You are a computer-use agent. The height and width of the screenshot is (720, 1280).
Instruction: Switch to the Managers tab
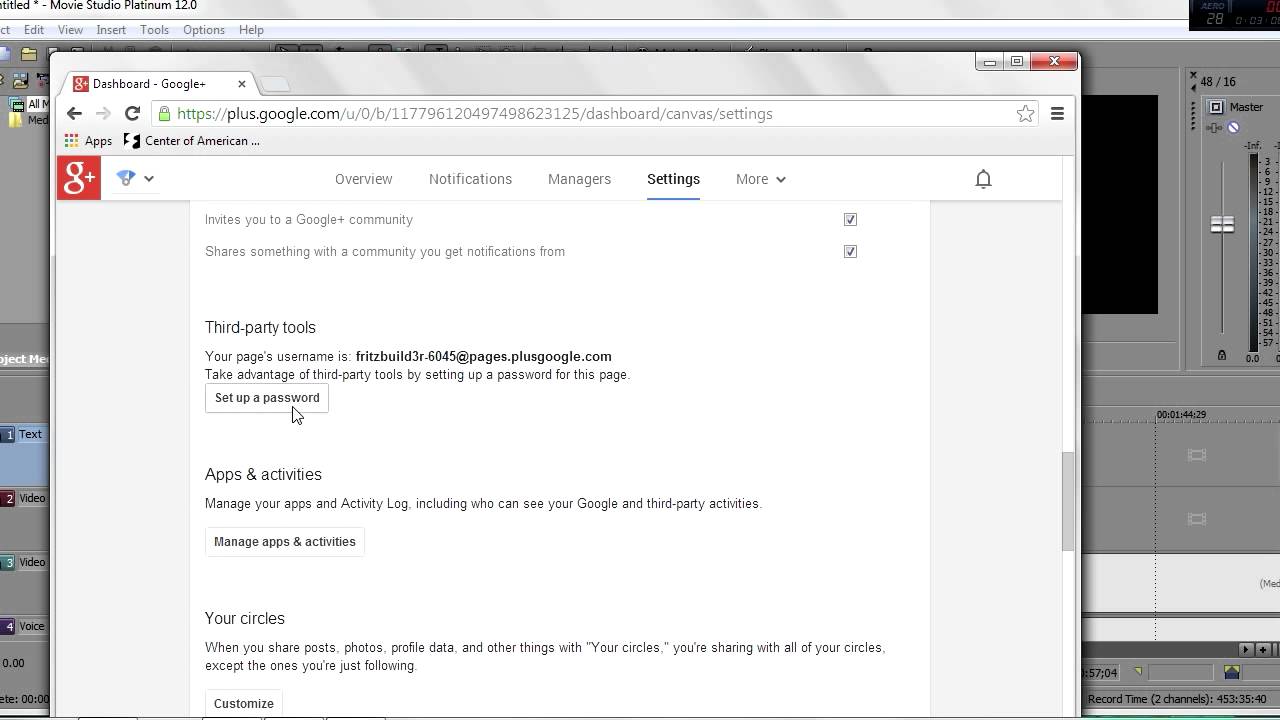coord(579,179)
